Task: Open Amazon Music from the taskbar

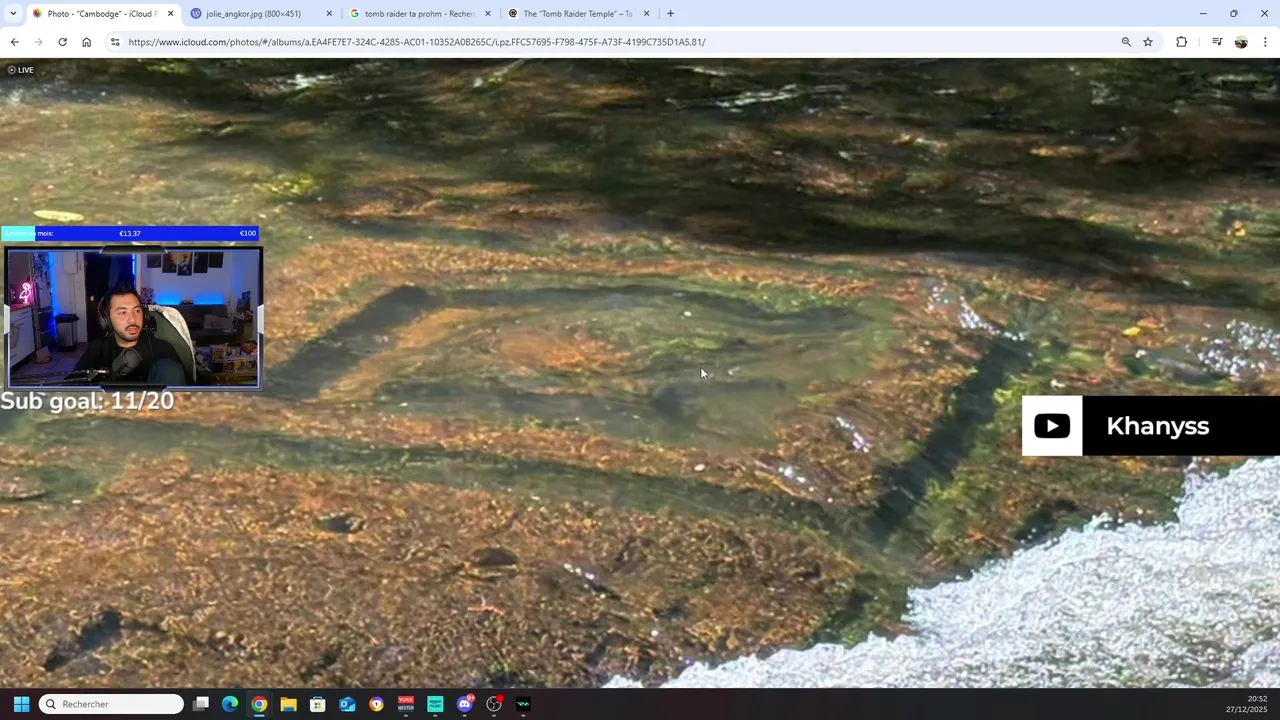Action: [435, 704]
